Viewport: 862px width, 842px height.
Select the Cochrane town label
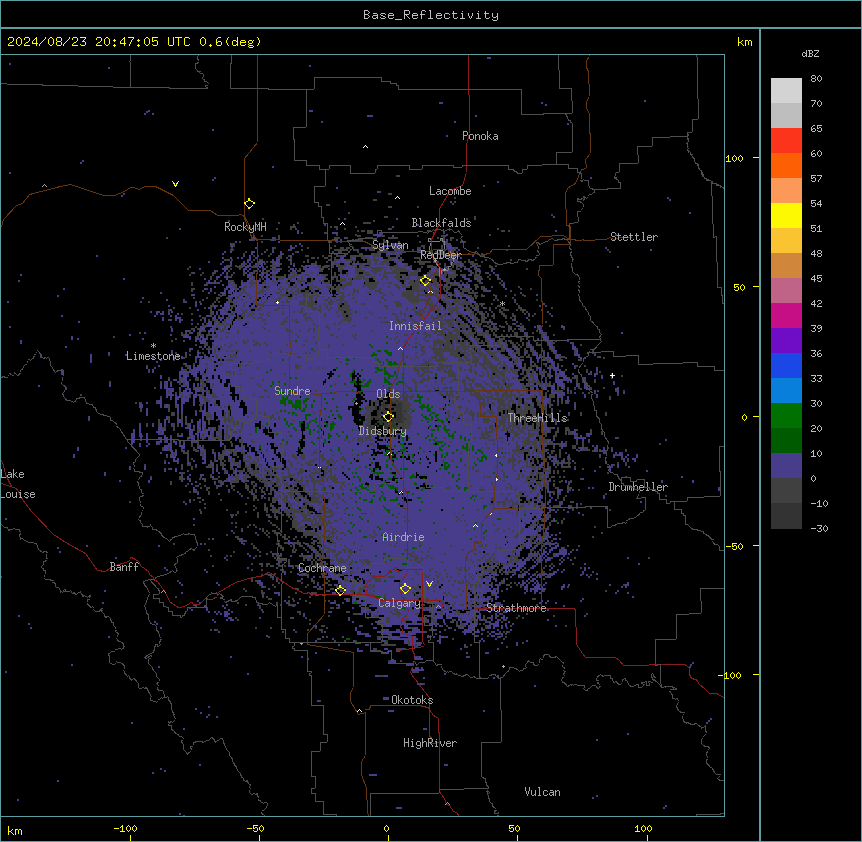click(x=322, y=568)
